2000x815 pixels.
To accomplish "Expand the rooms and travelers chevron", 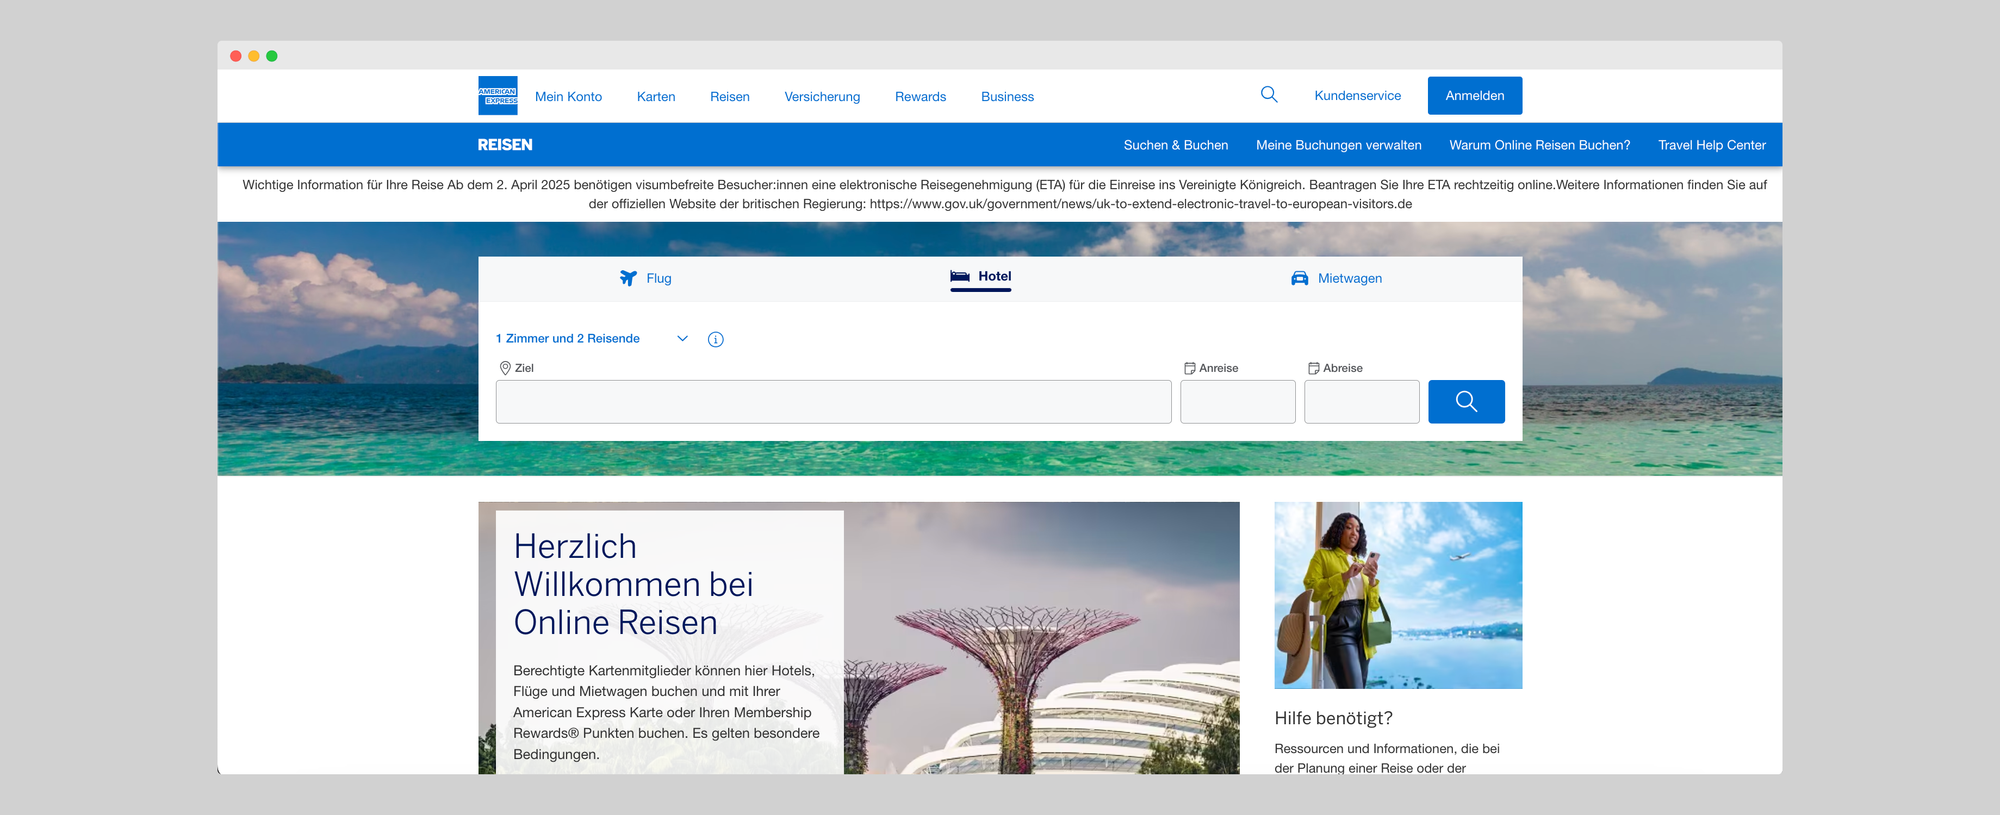I will (x=682, y=338).
